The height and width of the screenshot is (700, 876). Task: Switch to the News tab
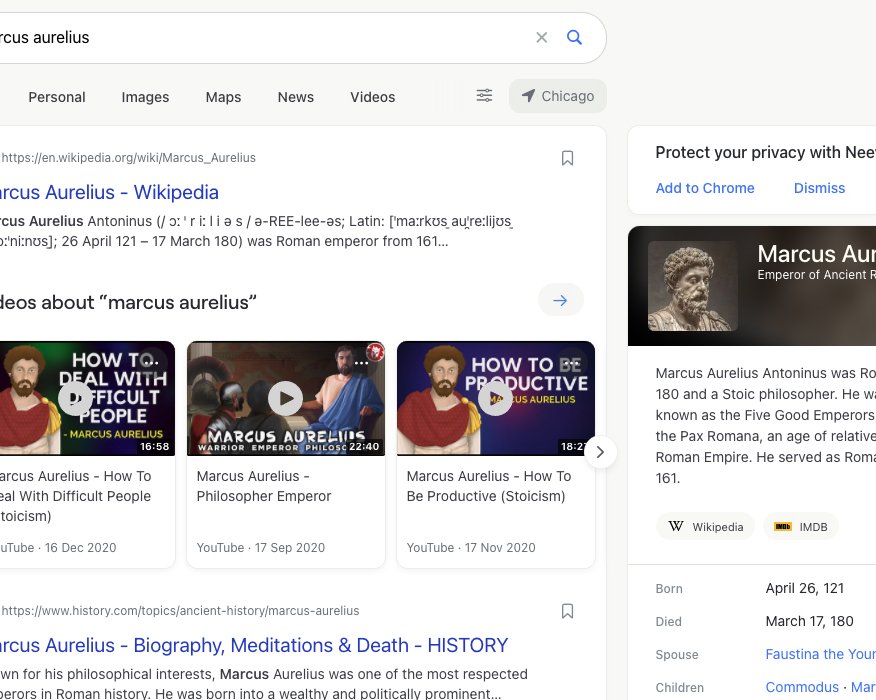pyautogui.click(x=296, y=97)
